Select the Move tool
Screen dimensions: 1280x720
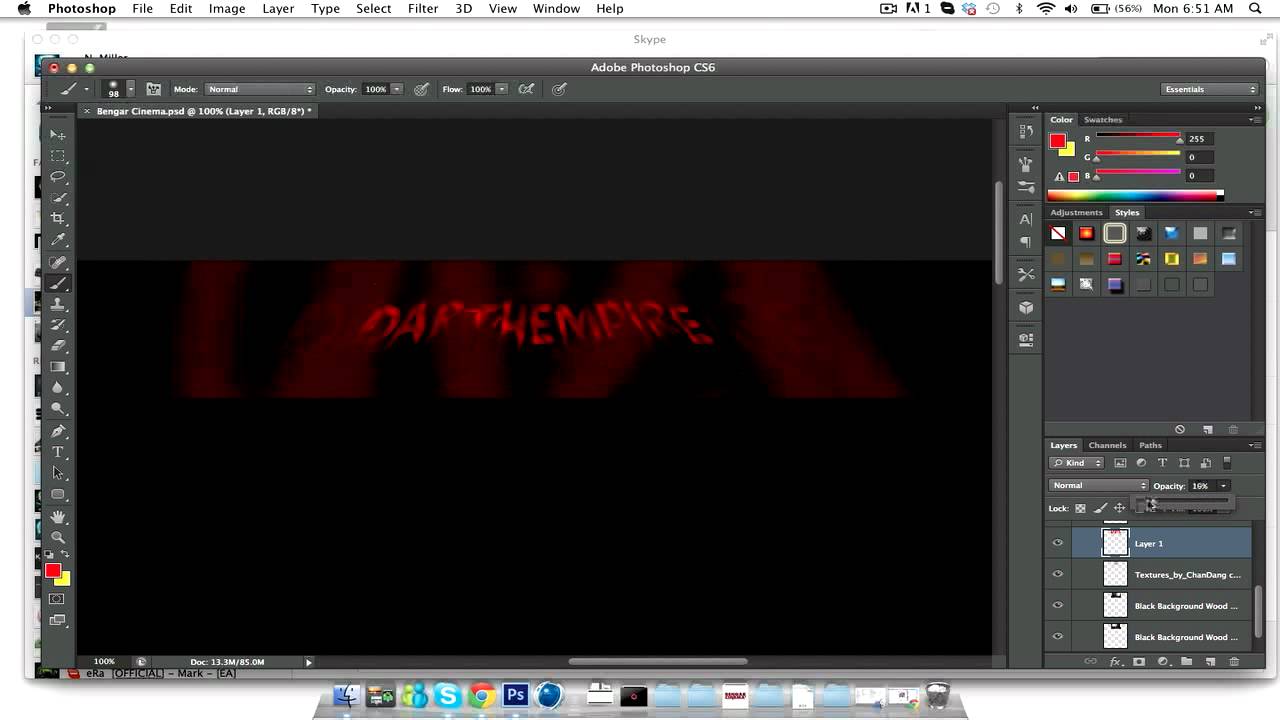coord(58,135)
